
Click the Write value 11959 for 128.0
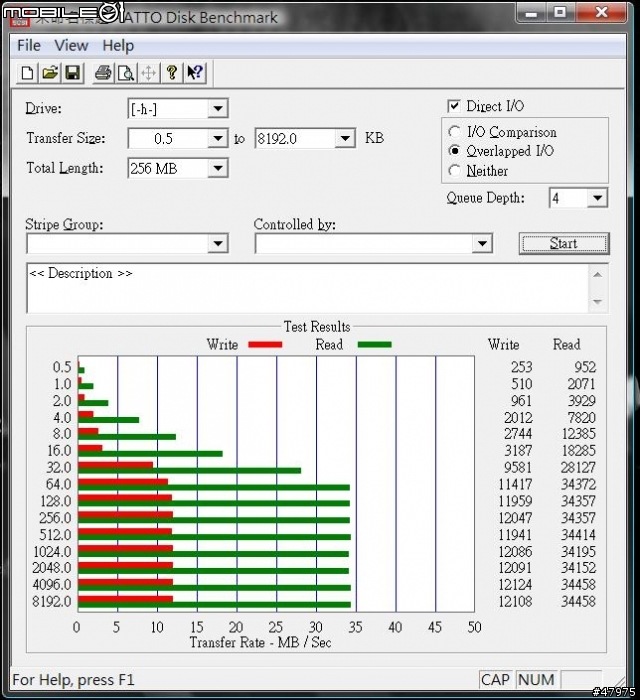pyautogui.click(x=515, y=501)
